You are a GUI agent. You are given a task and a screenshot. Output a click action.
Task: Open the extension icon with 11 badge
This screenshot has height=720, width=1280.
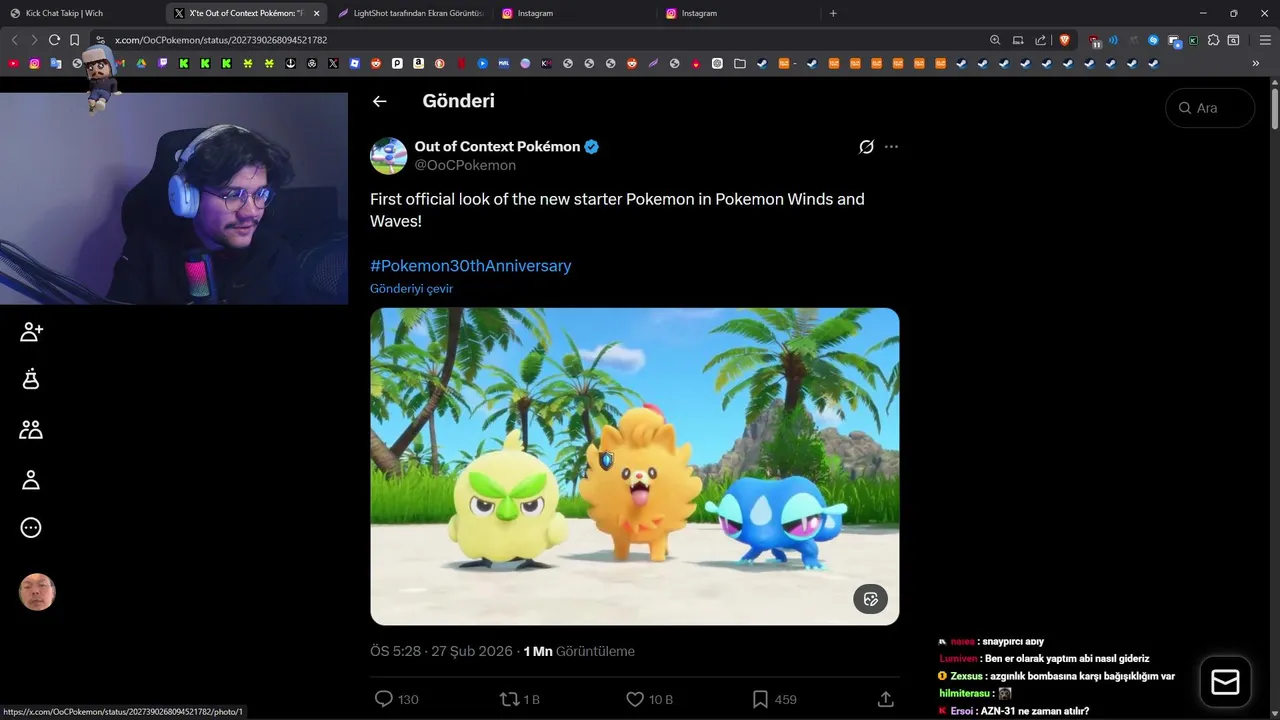point(1095,41)
